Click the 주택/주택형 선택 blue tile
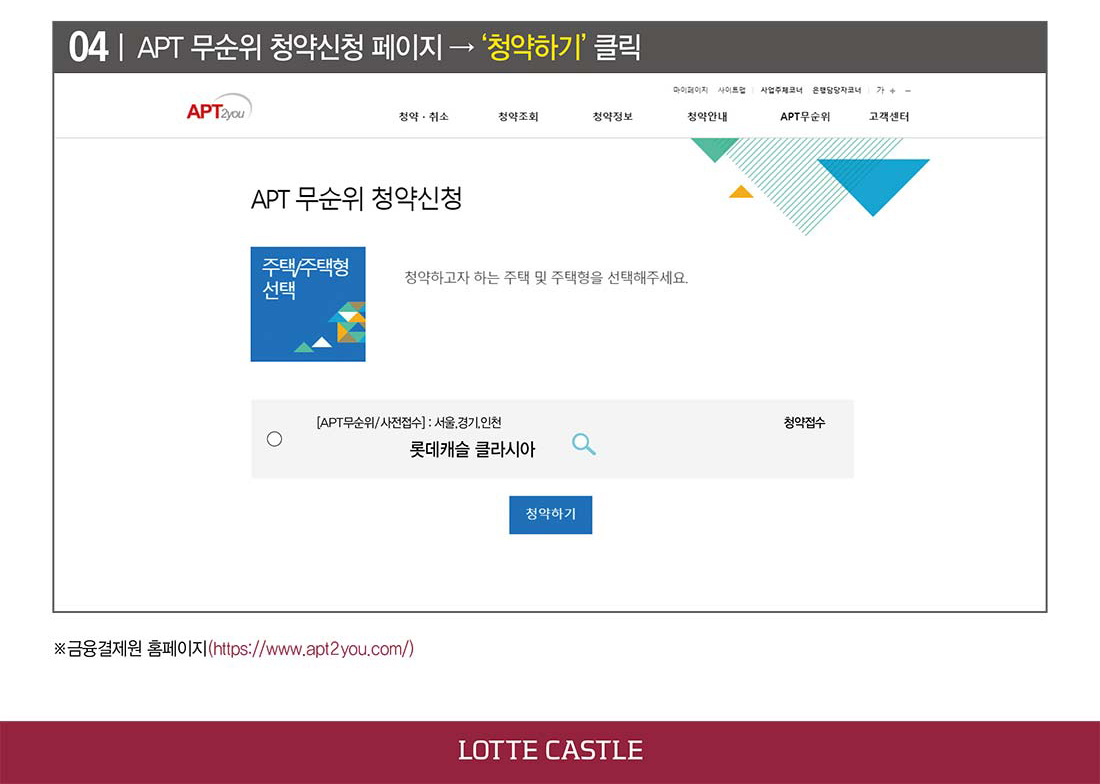The image size is (1100, 784). pos(308,304)
